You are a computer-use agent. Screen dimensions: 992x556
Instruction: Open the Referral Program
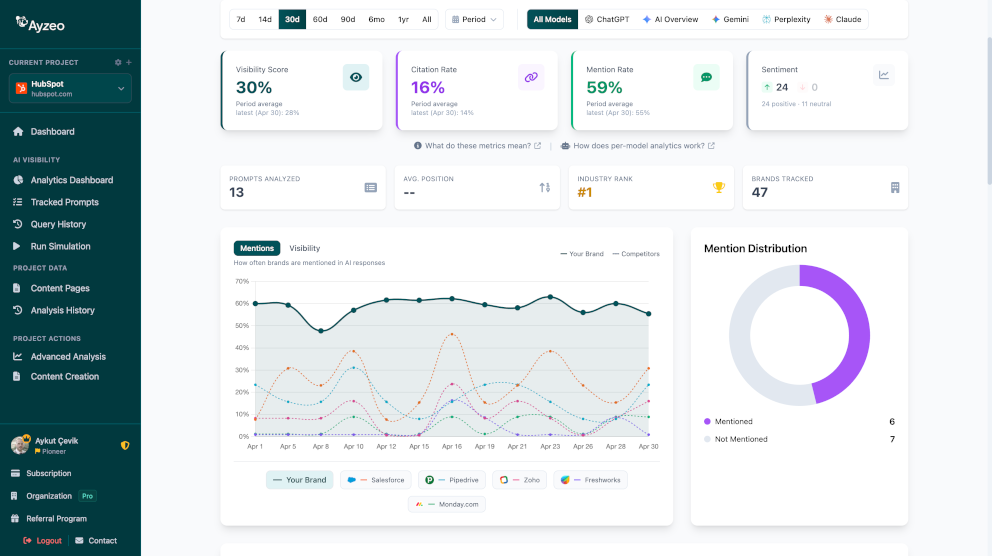49,519
